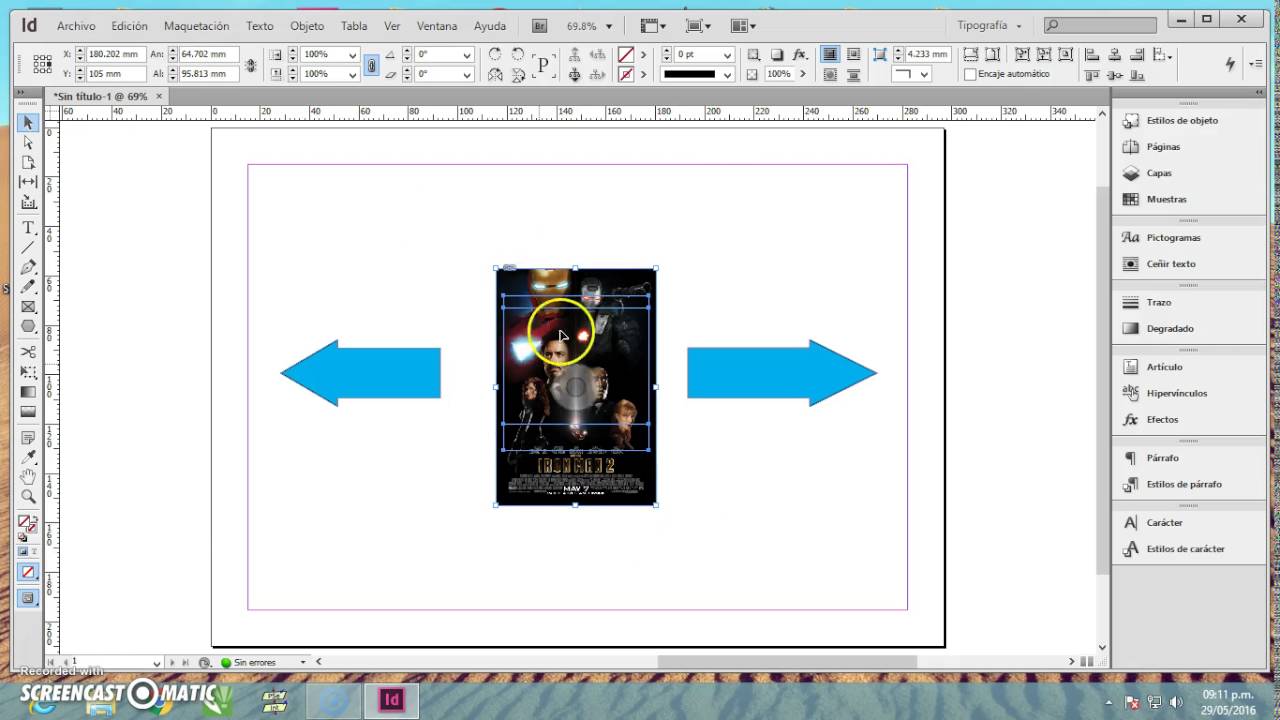Select the Gap tool
This screenshot has height=720, width=1280.
pyautogui.click(x=28, y=182)
